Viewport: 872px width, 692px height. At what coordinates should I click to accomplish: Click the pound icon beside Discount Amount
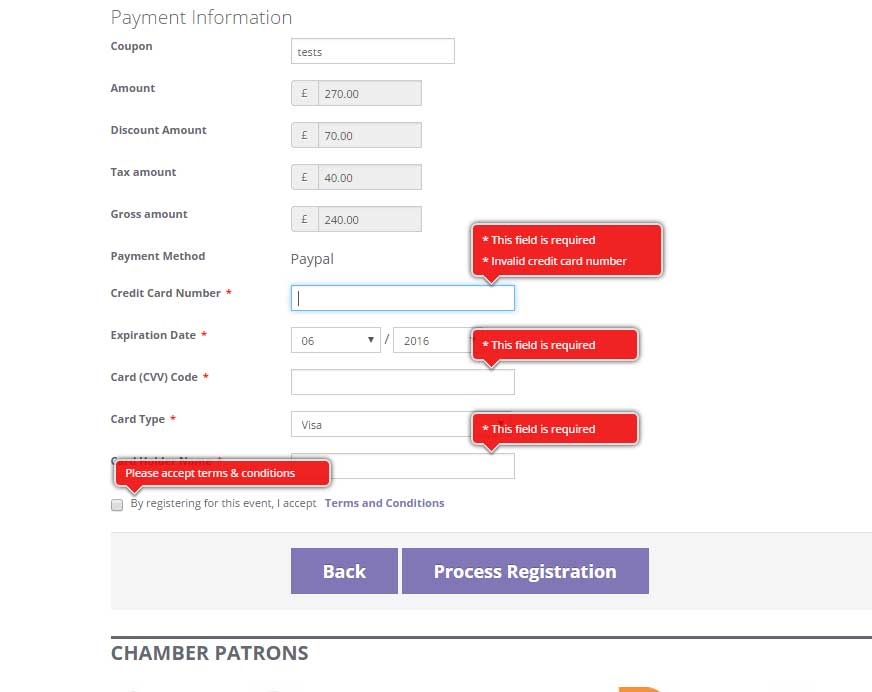(x=305, y=135)
